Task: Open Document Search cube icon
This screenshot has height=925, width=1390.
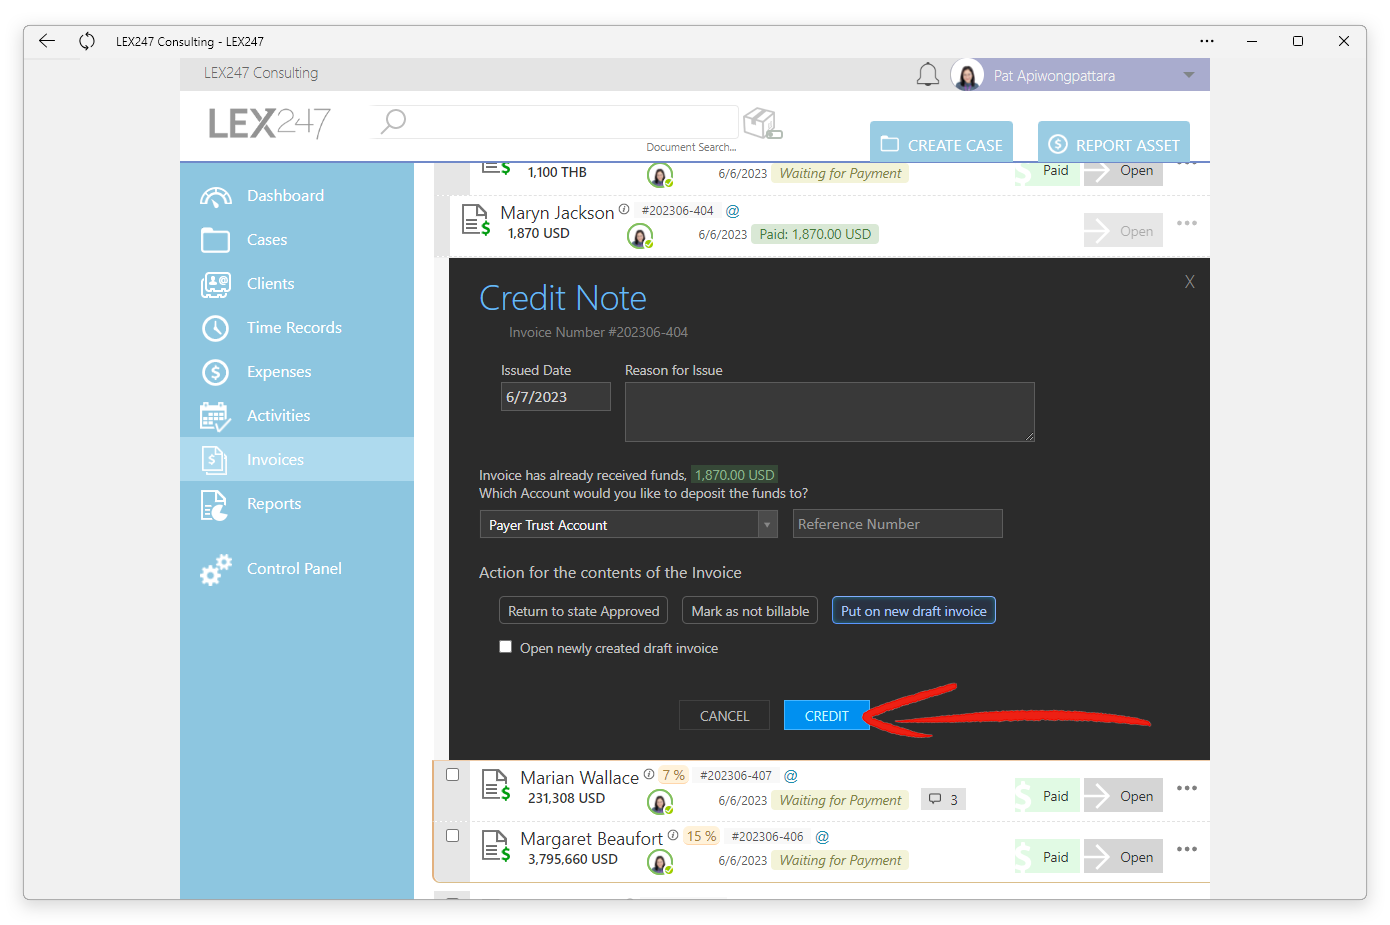Action: pos(762,123)
